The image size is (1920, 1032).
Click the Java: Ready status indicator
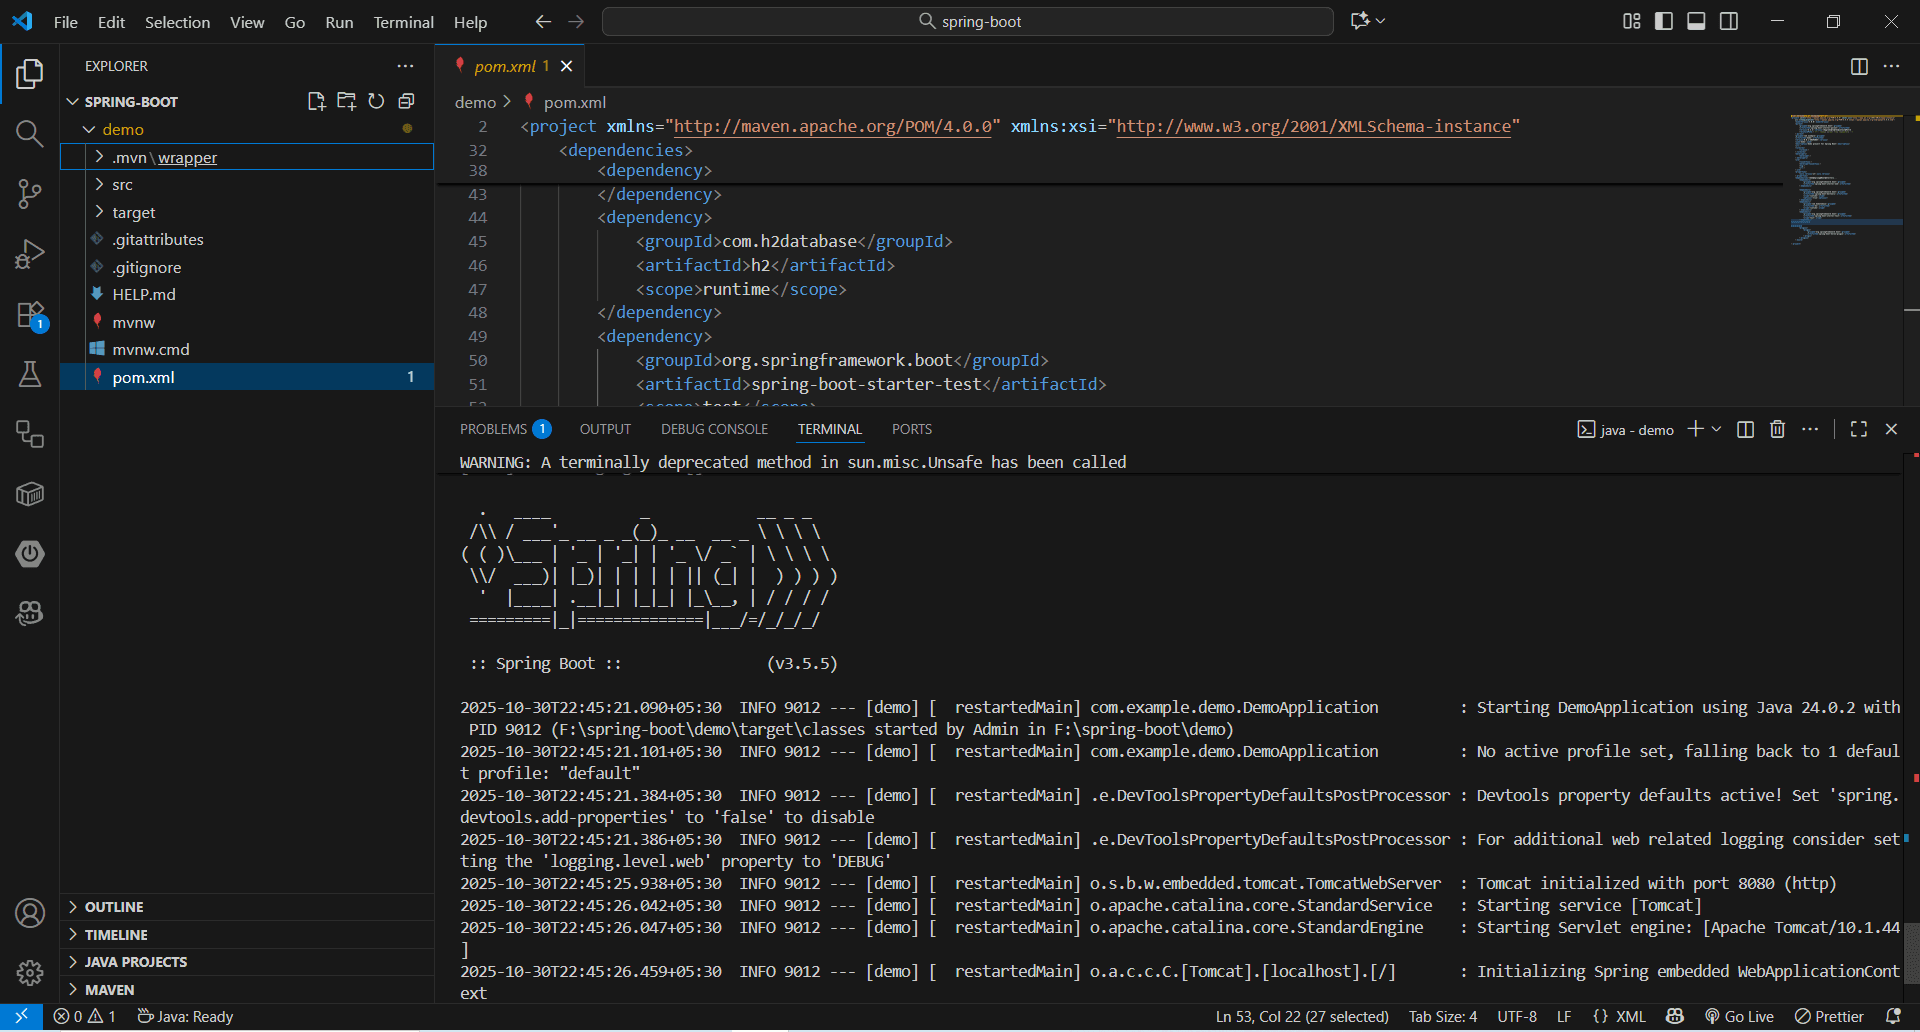pyautogui.click(x=185, y=1017)
